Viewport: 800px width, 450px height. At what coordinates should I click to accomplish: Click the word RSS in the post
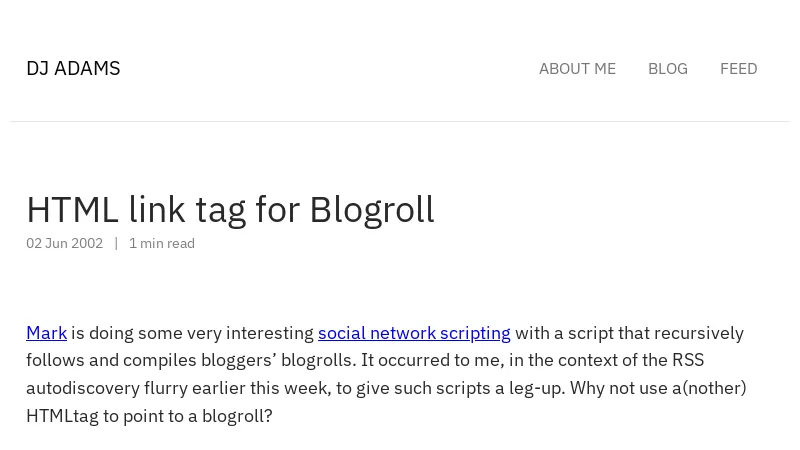click(x=687, y=360)
